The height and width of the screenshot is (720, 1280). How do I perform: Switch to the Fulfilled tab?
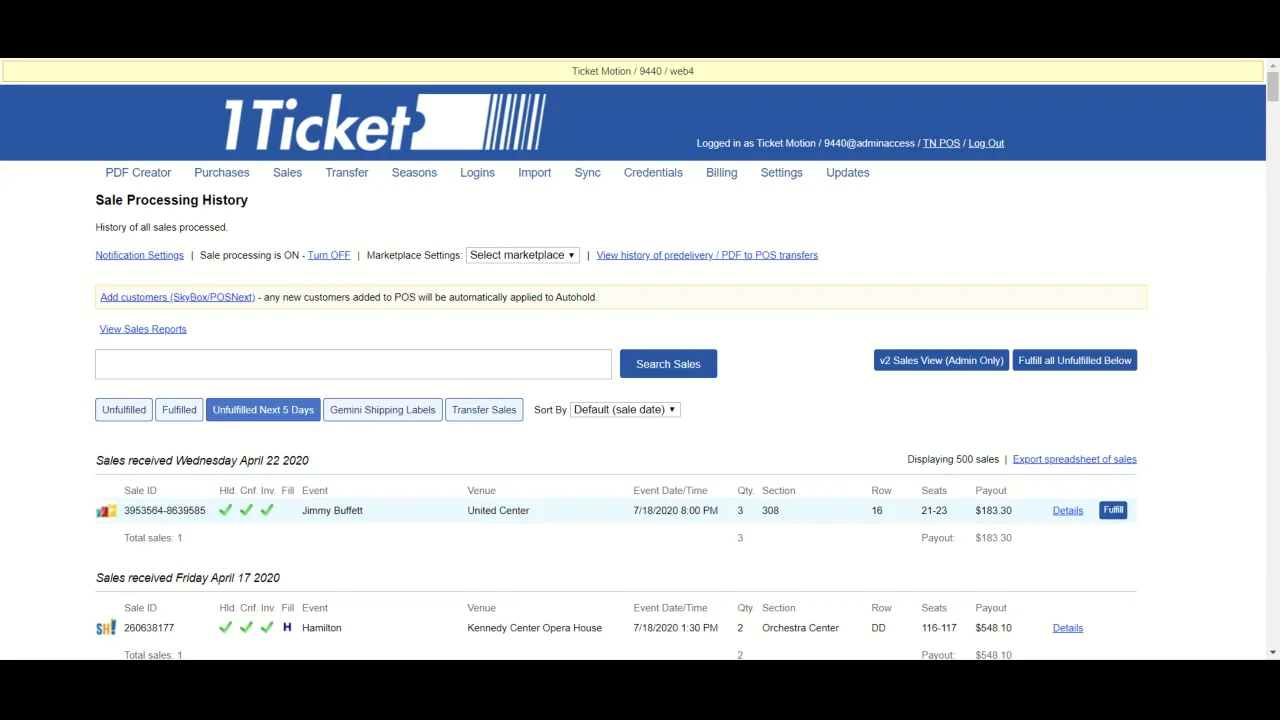[x=179, y=410]
